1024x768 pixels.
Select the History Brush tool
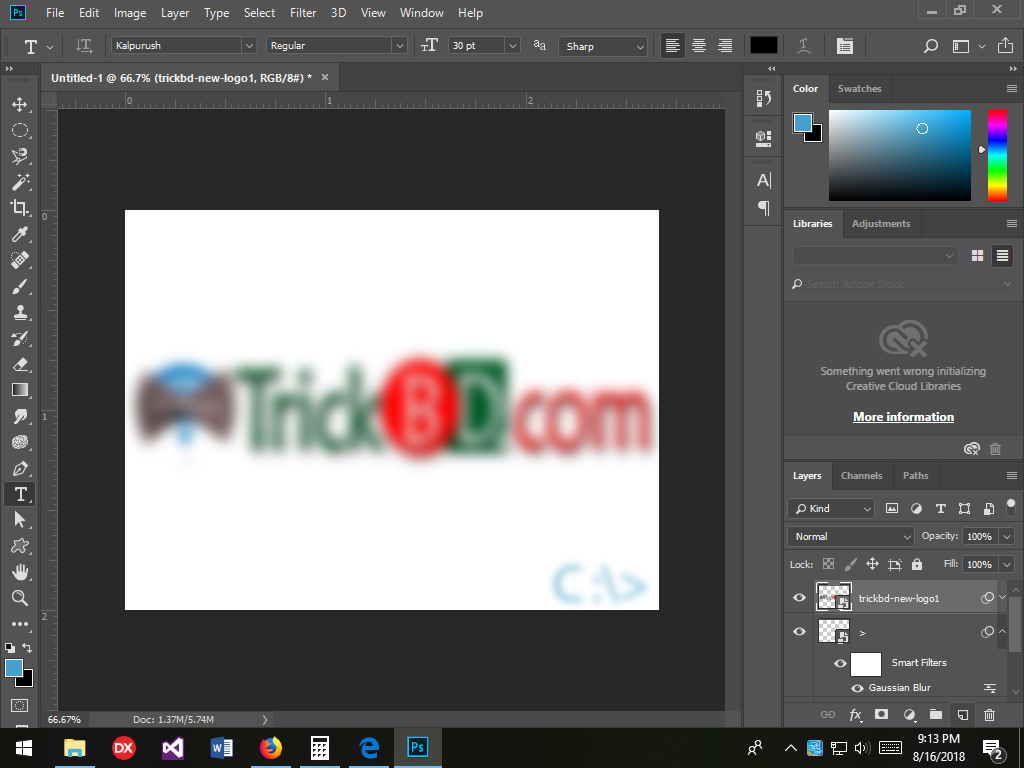click(x=20, y=338)
